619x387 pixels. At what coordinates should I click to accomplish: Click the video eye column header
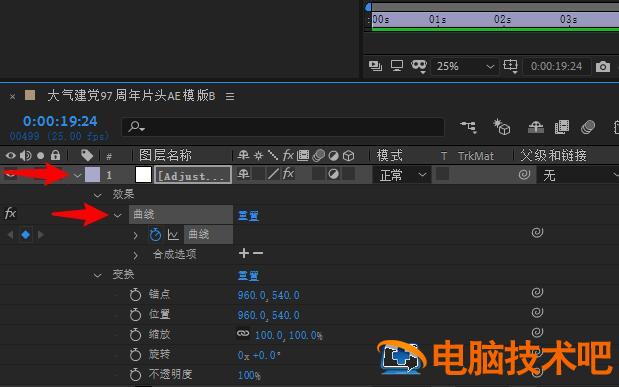(x=11, y=156)
